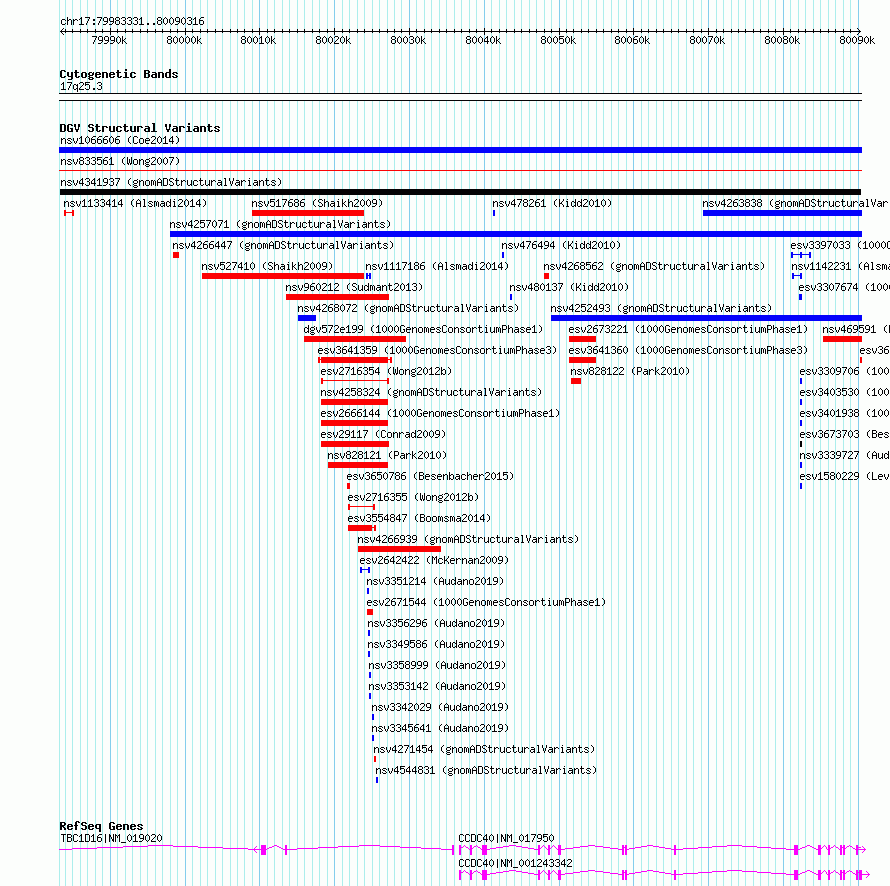Image resolution: width=890 pixels, height=886 pixels.
Task: Open nsv1117186 (Alsmadi2014) variant
Action: pyautogui.click(x=437, y=266)
